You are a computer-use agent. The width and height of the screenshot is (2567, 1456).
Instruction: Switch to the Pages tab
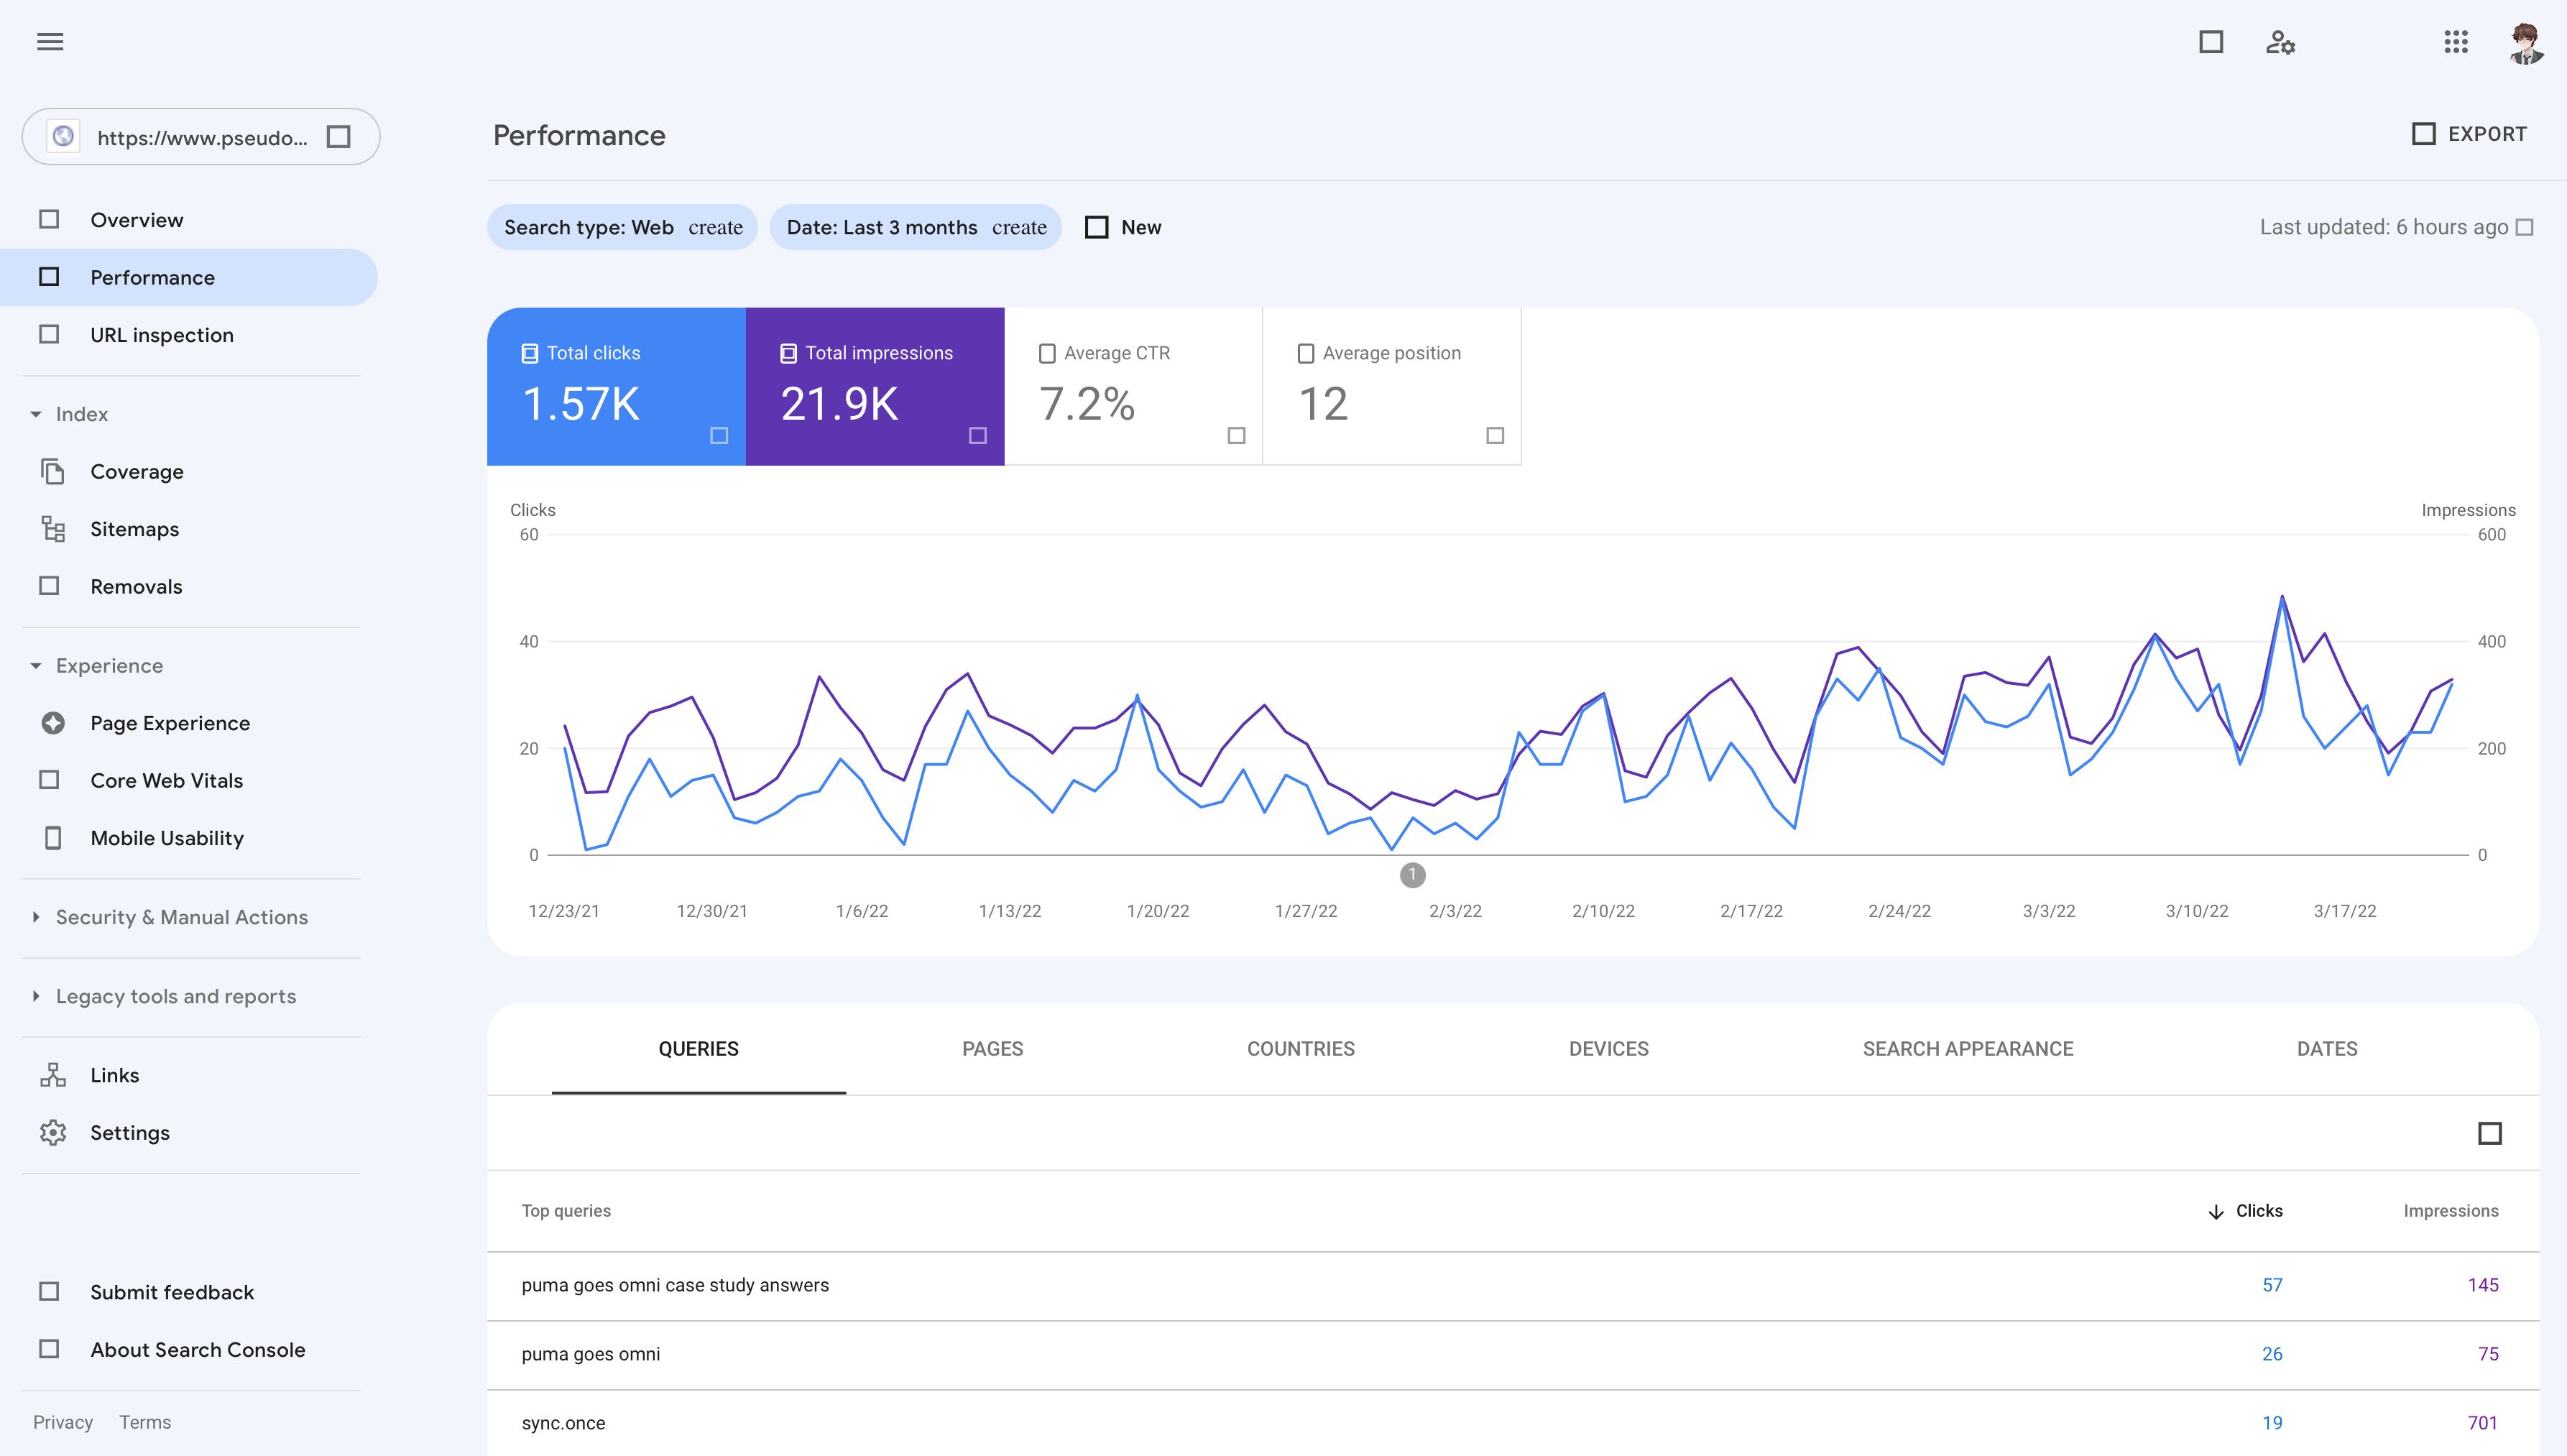[x=992, y=1049]
